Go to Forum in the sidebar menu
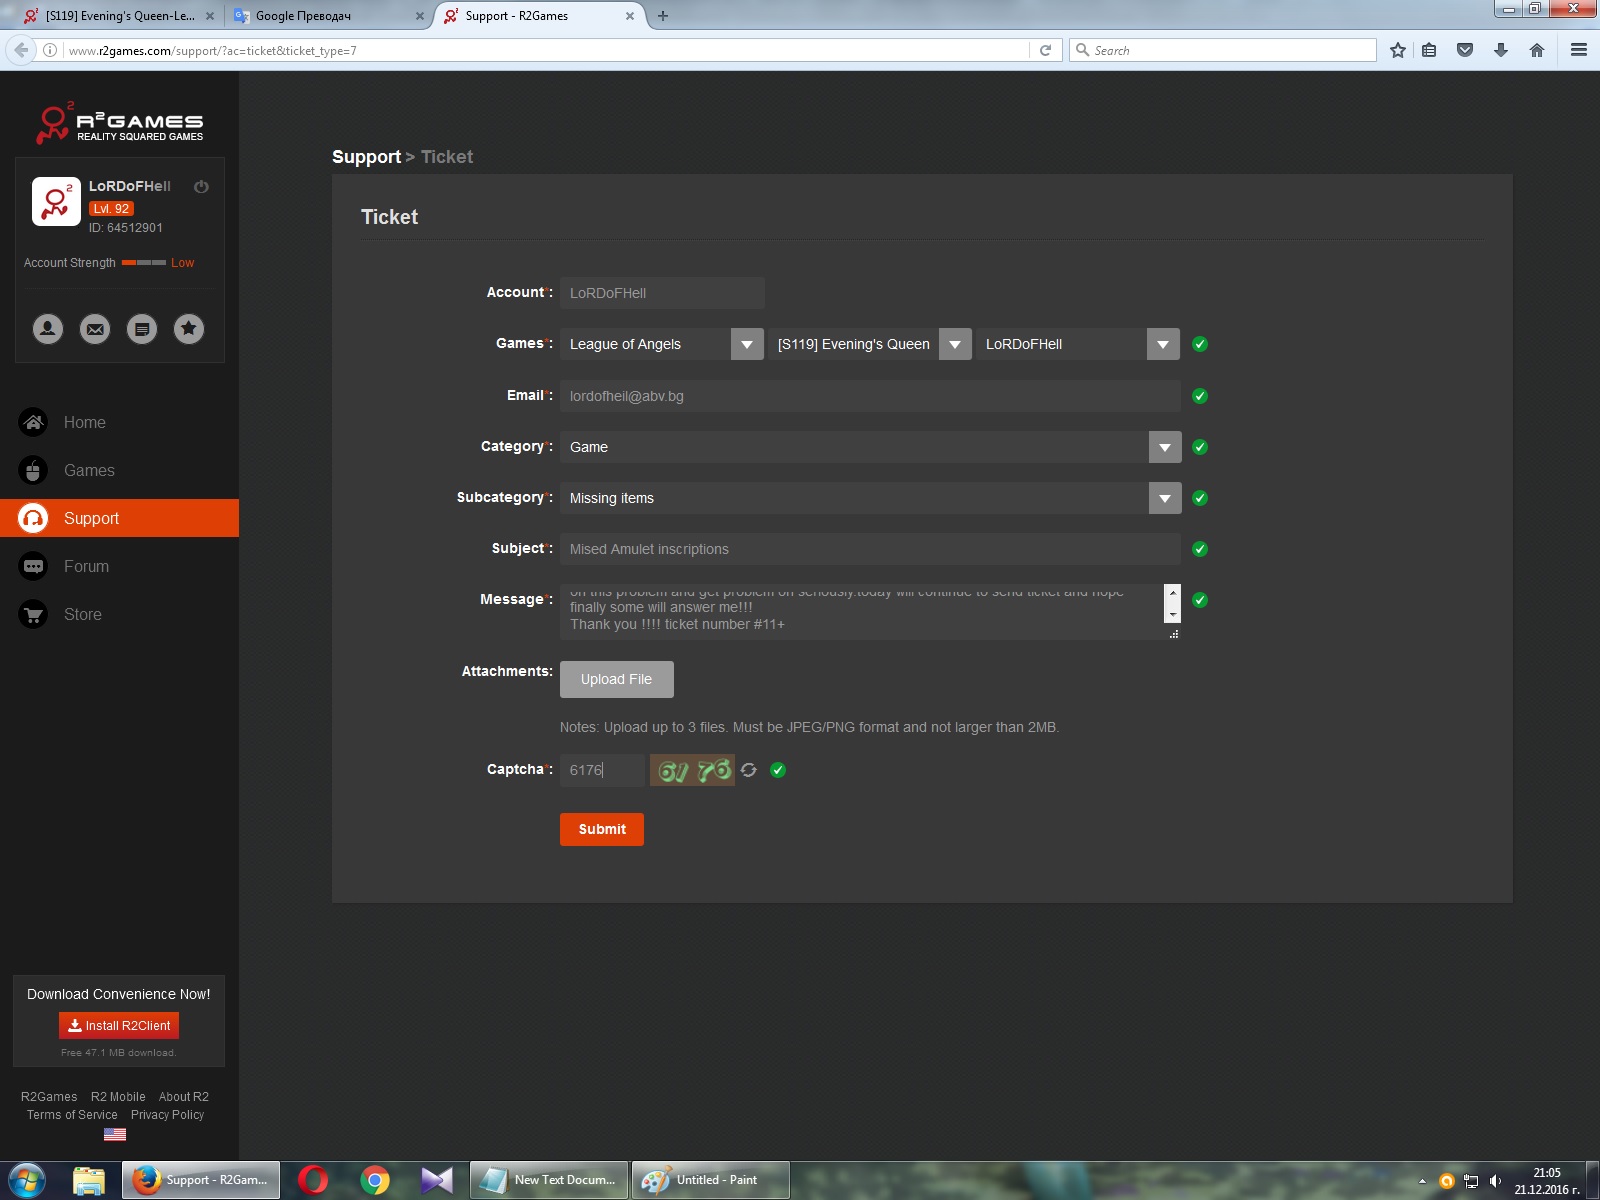1600x1200 pixels. 86,566
